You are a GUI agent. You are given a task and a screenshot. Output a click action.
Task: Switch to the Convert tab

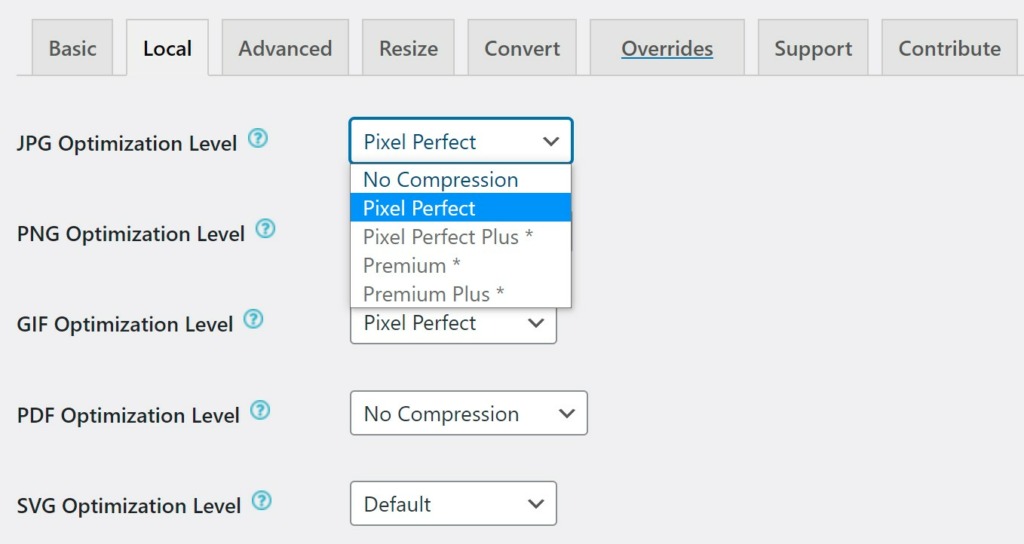522,48
